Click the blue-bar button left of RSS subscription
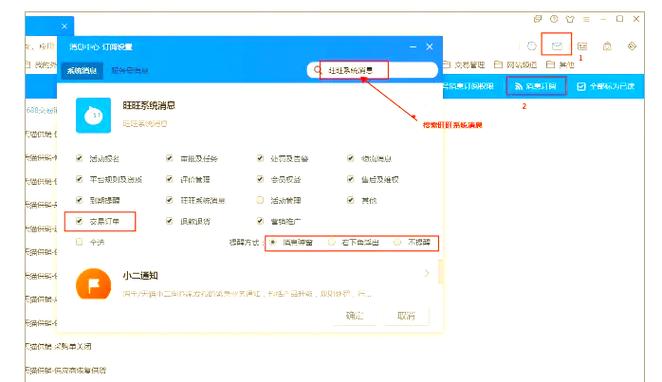The image size is (662, 382). pyautogui.click(x=468, y=87)
